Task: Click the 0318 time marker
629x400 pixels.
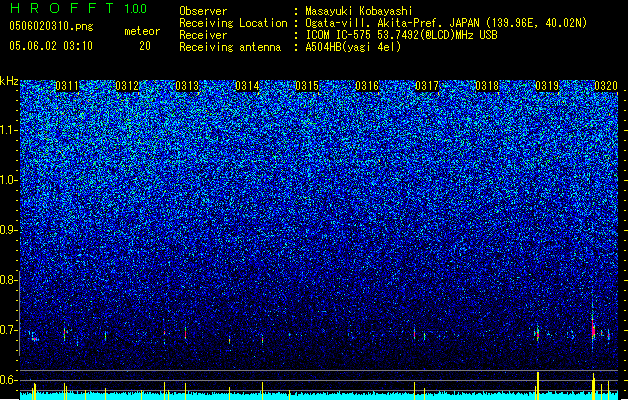Action: click(487, 86)
